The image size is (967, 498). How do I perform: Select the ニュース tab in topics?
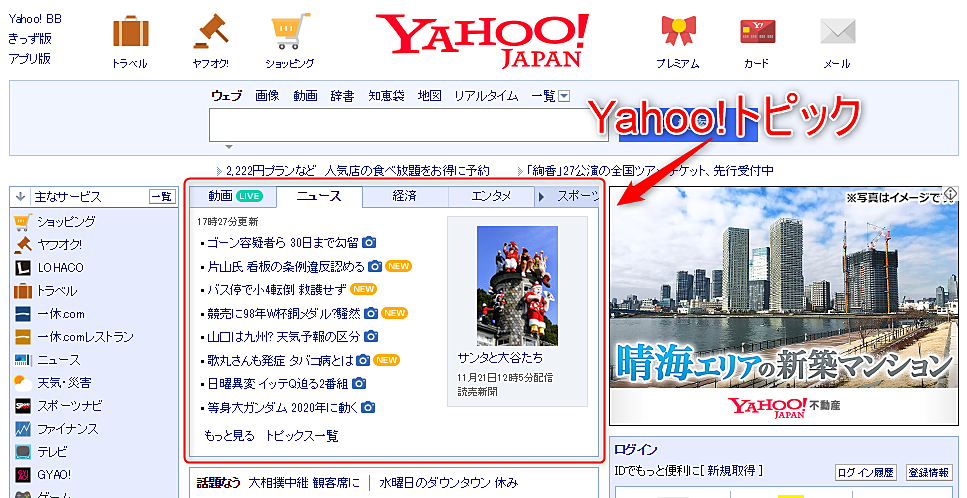319,197
